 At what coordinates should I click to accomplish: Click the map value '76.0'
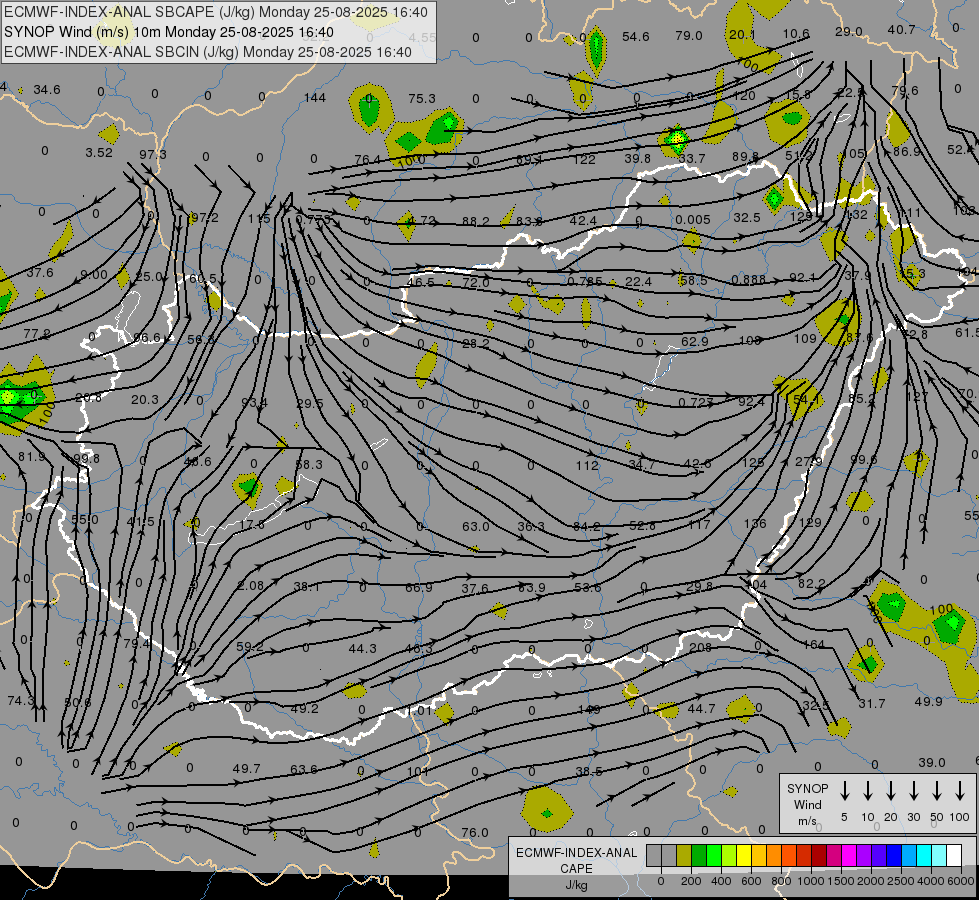coord(475,833)
